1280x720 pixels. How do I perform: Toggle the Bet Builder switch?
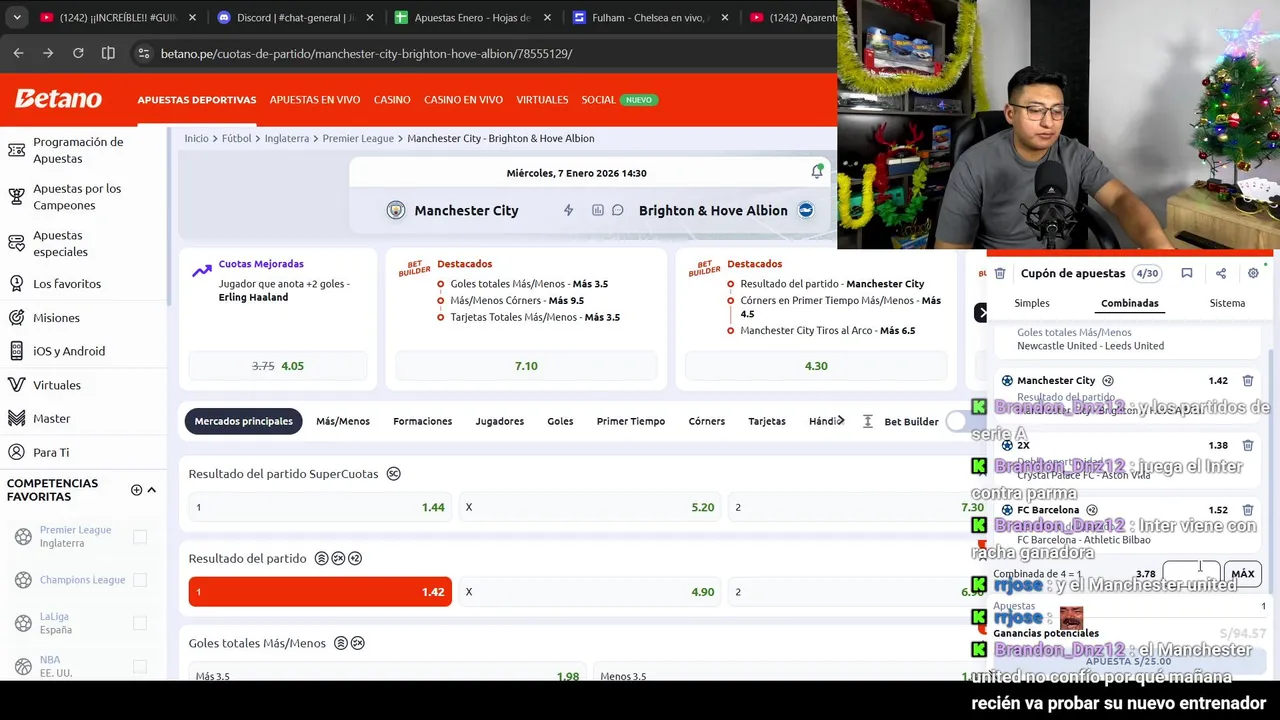pos(960,421)
